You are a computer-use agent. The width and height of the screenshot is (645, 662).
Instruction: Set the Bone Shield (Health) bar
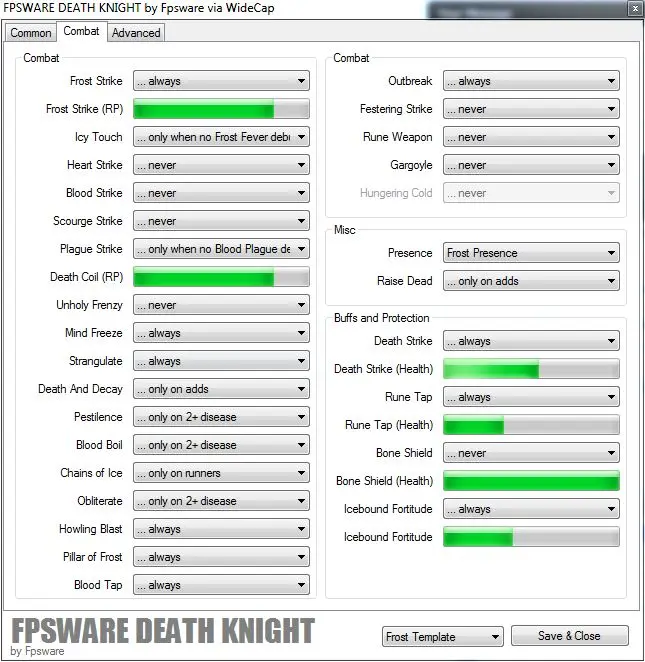(531, 481)
